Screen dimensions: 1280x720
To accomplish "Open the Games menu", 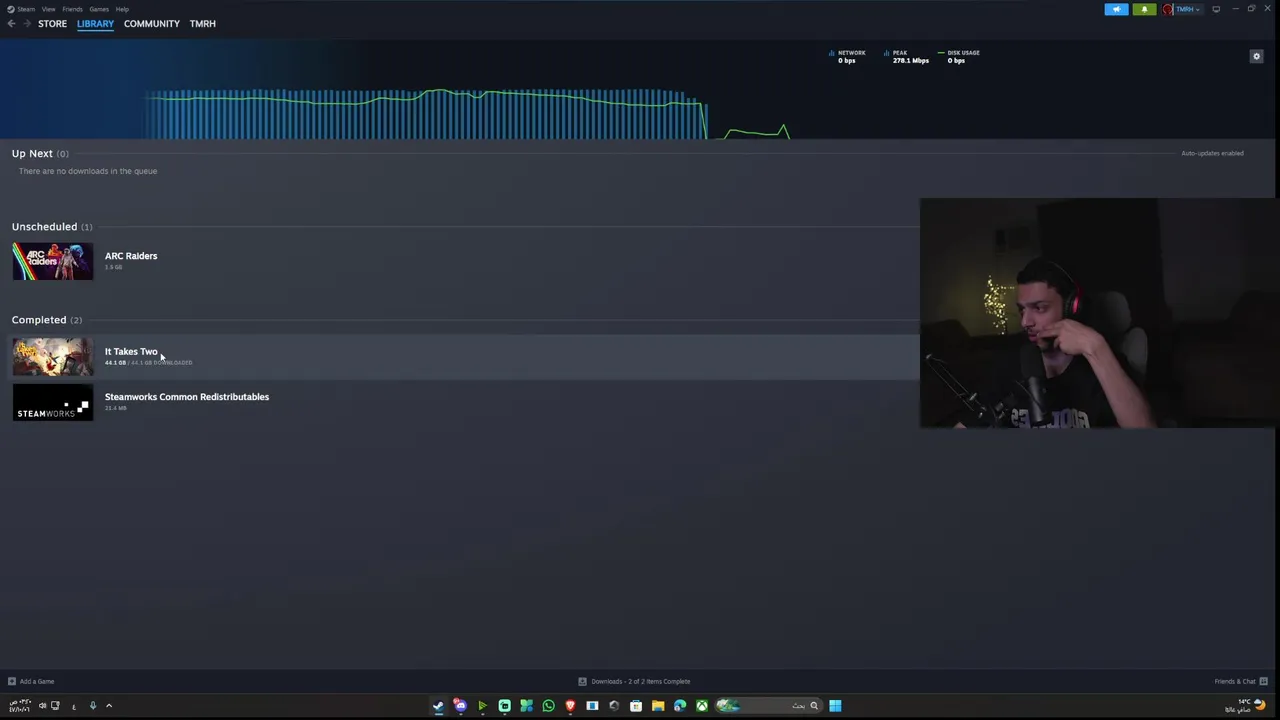I will point(99,9).
